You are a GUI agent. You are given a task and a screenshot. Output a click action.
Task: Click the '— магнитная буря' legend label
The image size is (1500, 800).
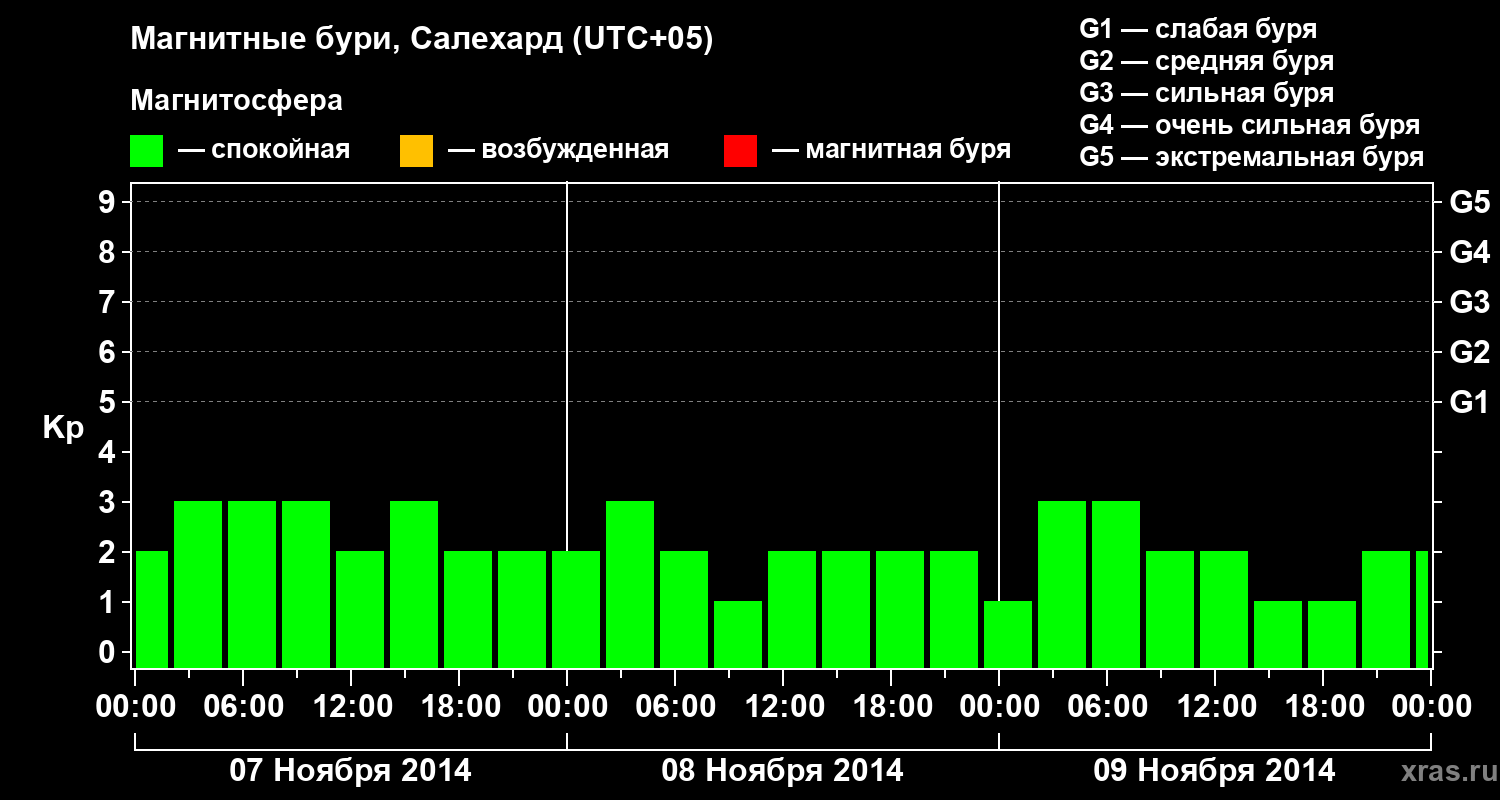892,150
